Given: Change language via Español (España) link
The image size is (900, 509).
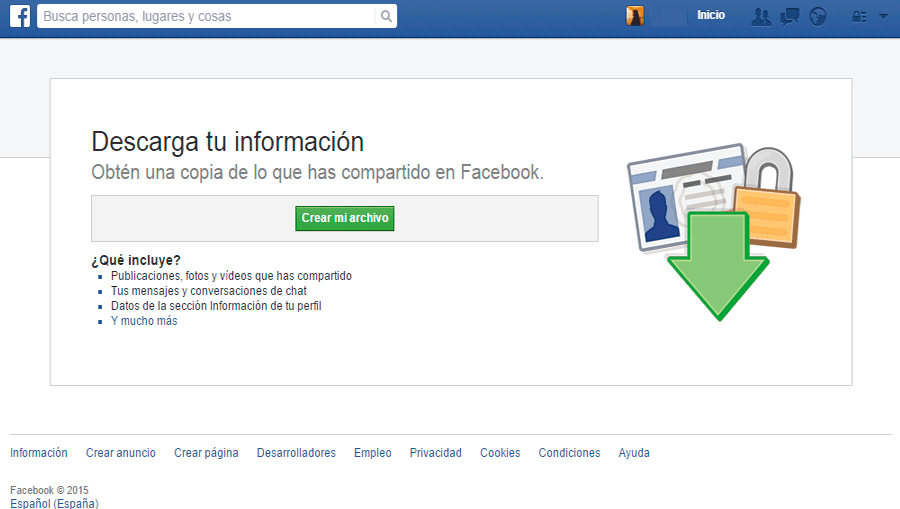Looking at the screenshot, I should pyautogui.click(x=54, y=503).
